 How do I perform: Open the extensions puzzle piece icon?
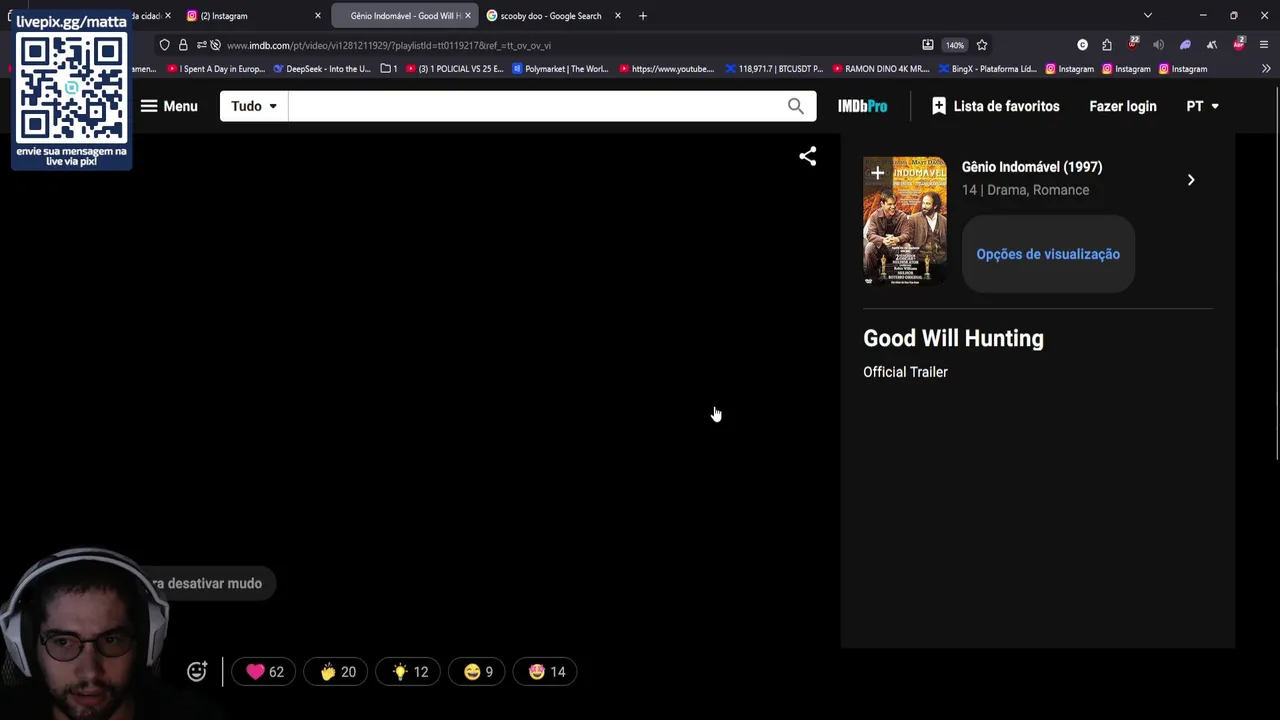click(x=1107, y=45)
